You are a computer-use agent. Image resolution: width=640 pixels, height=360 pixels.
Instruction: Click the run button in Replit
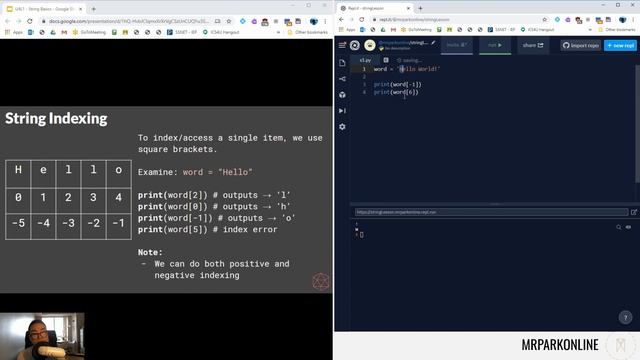[495, 45]
